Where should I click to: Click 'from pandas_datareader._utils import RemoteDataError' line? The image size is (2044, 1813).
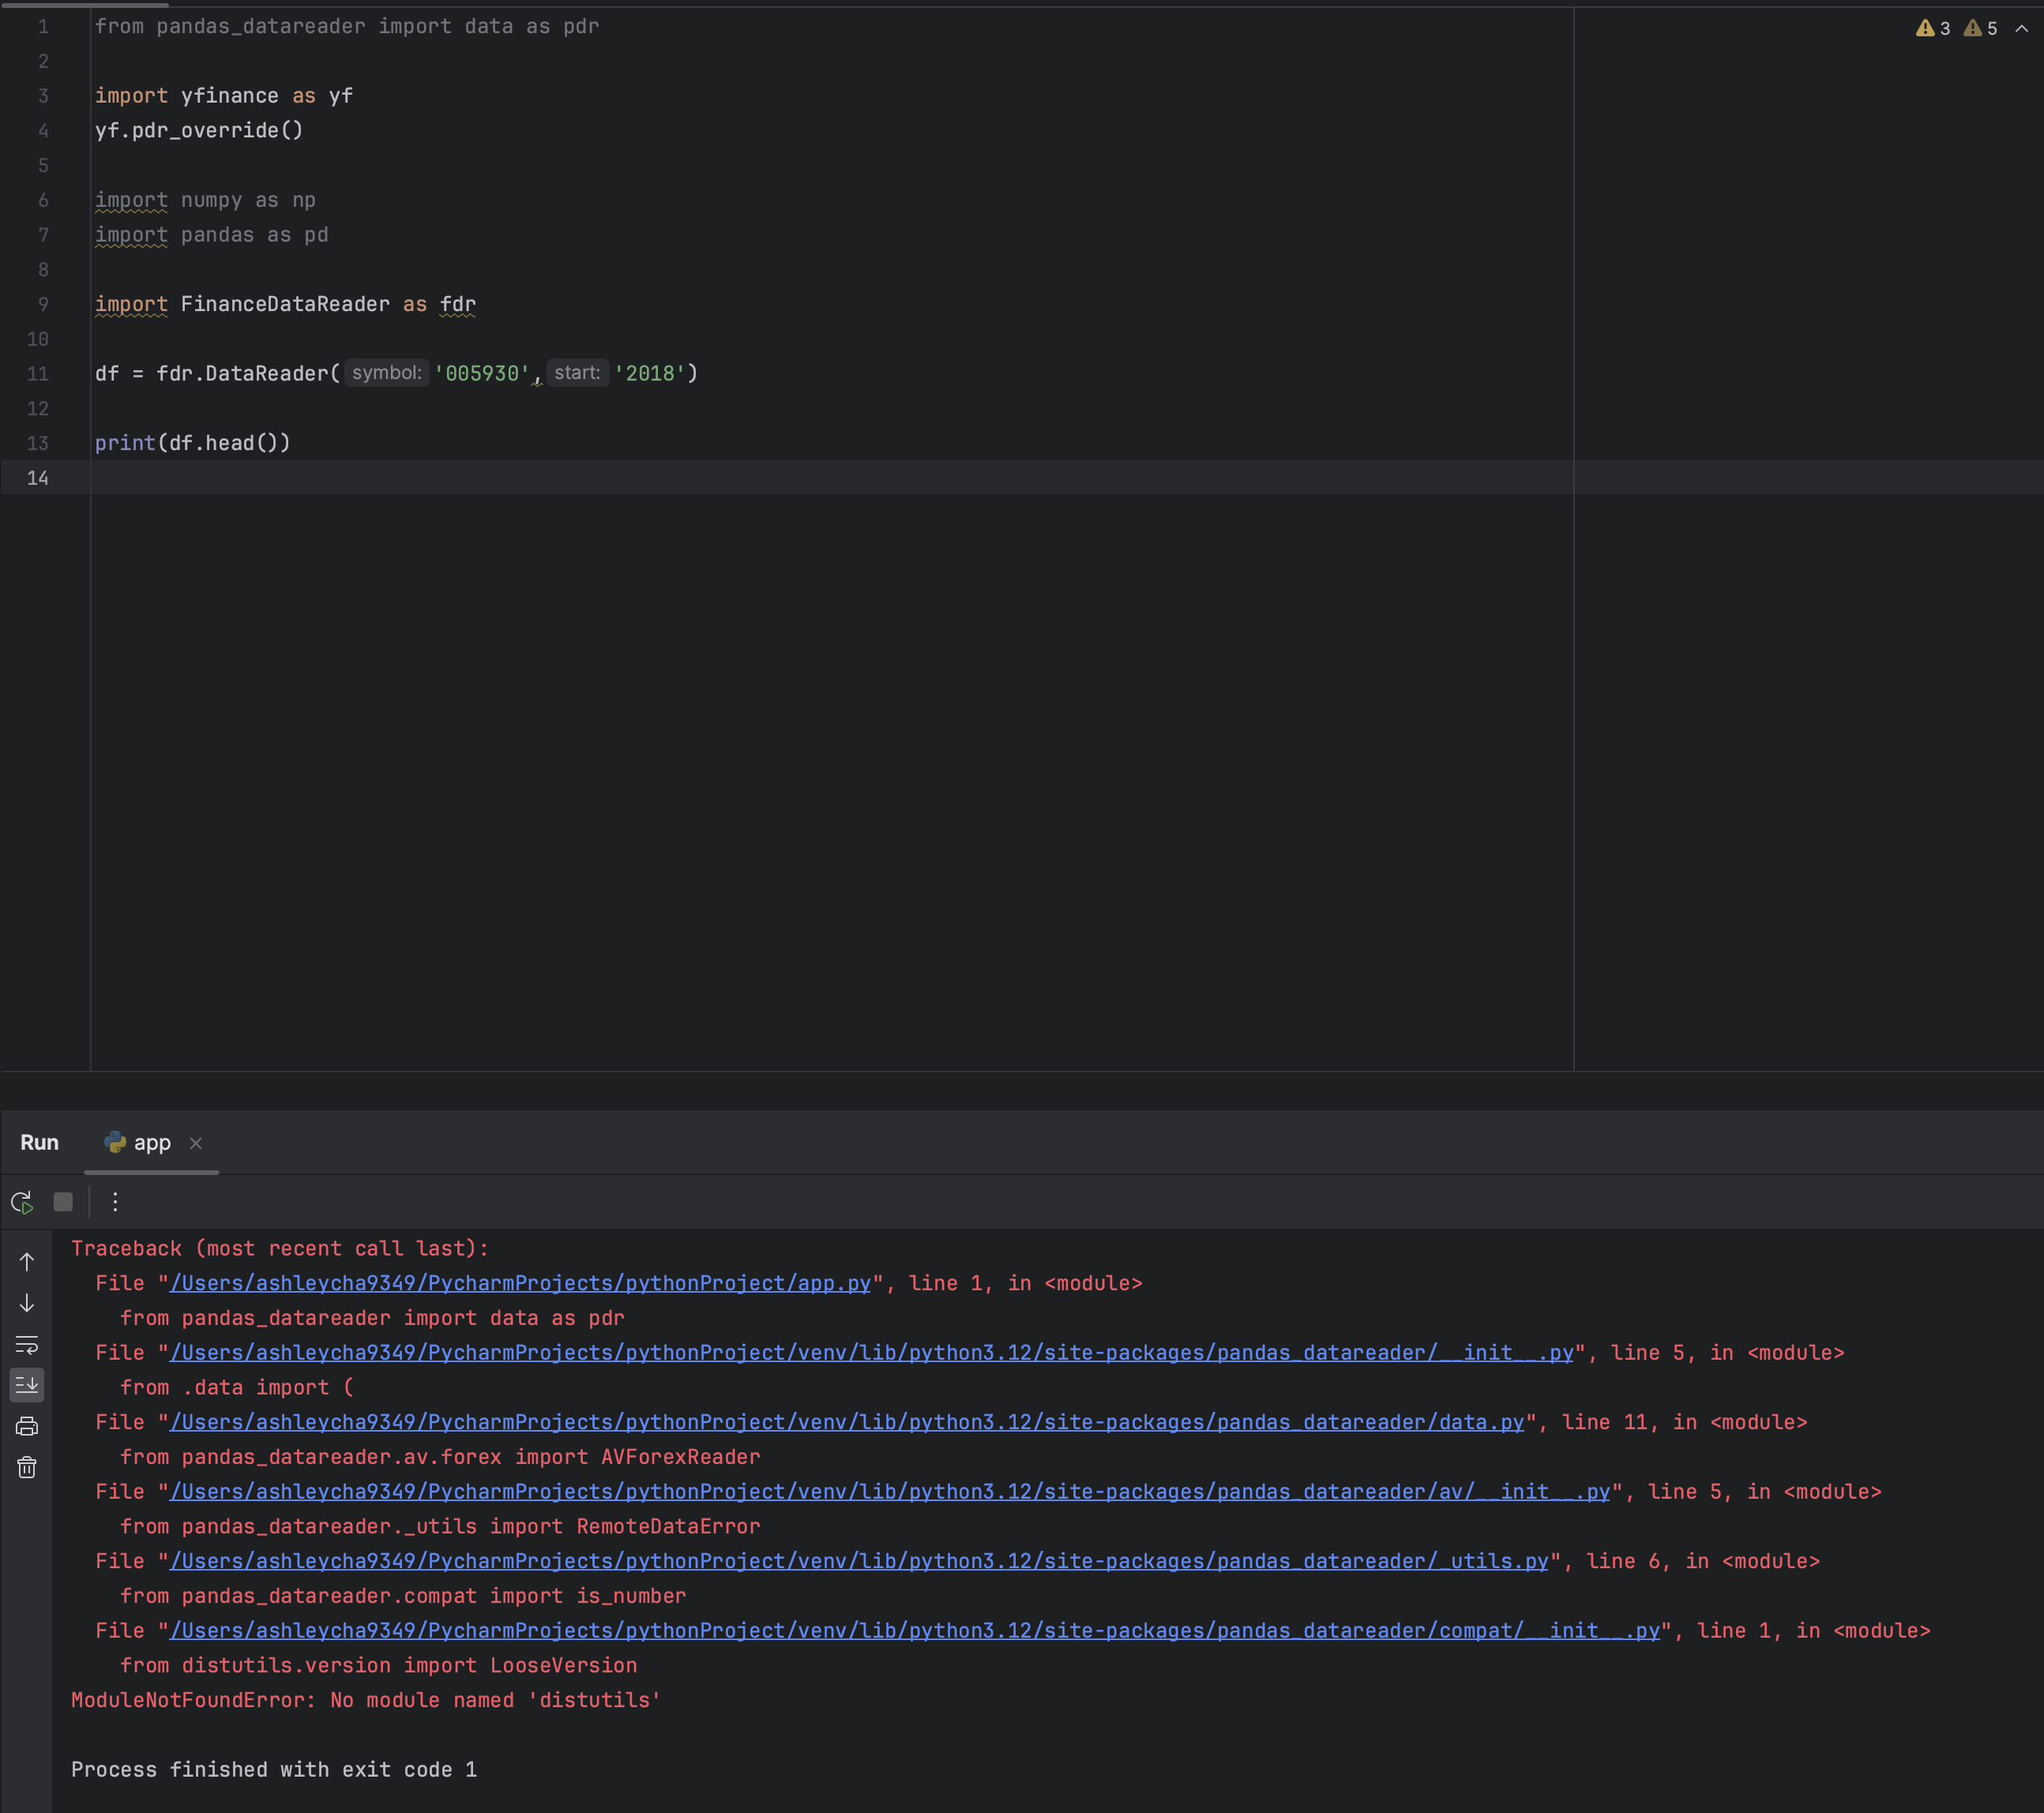440,1527
